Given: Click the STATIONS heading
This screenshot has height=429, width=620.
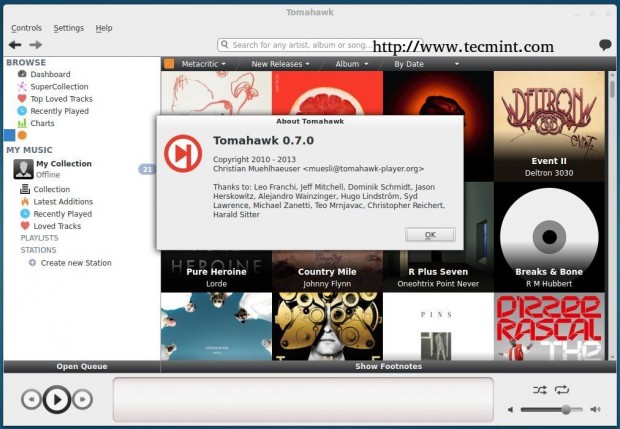Looking at the screenshot, I should point(38,250).
